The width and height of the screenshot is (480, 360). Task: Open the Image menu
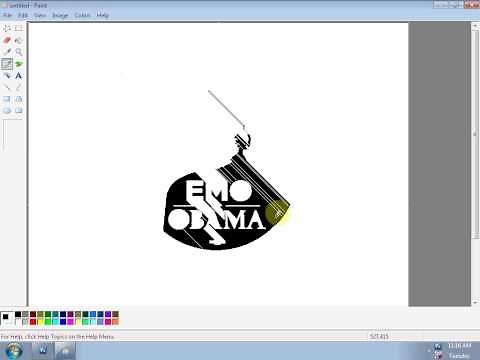(60, 15)
